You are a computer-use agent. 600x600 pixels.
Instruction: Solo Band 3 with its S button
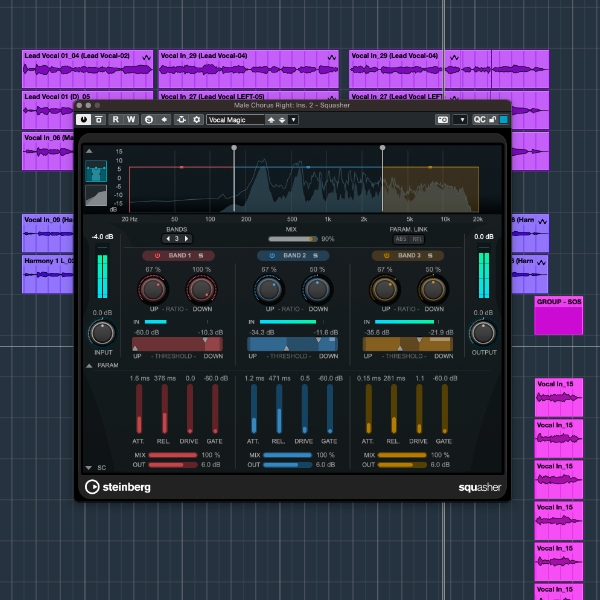(430, 256)
